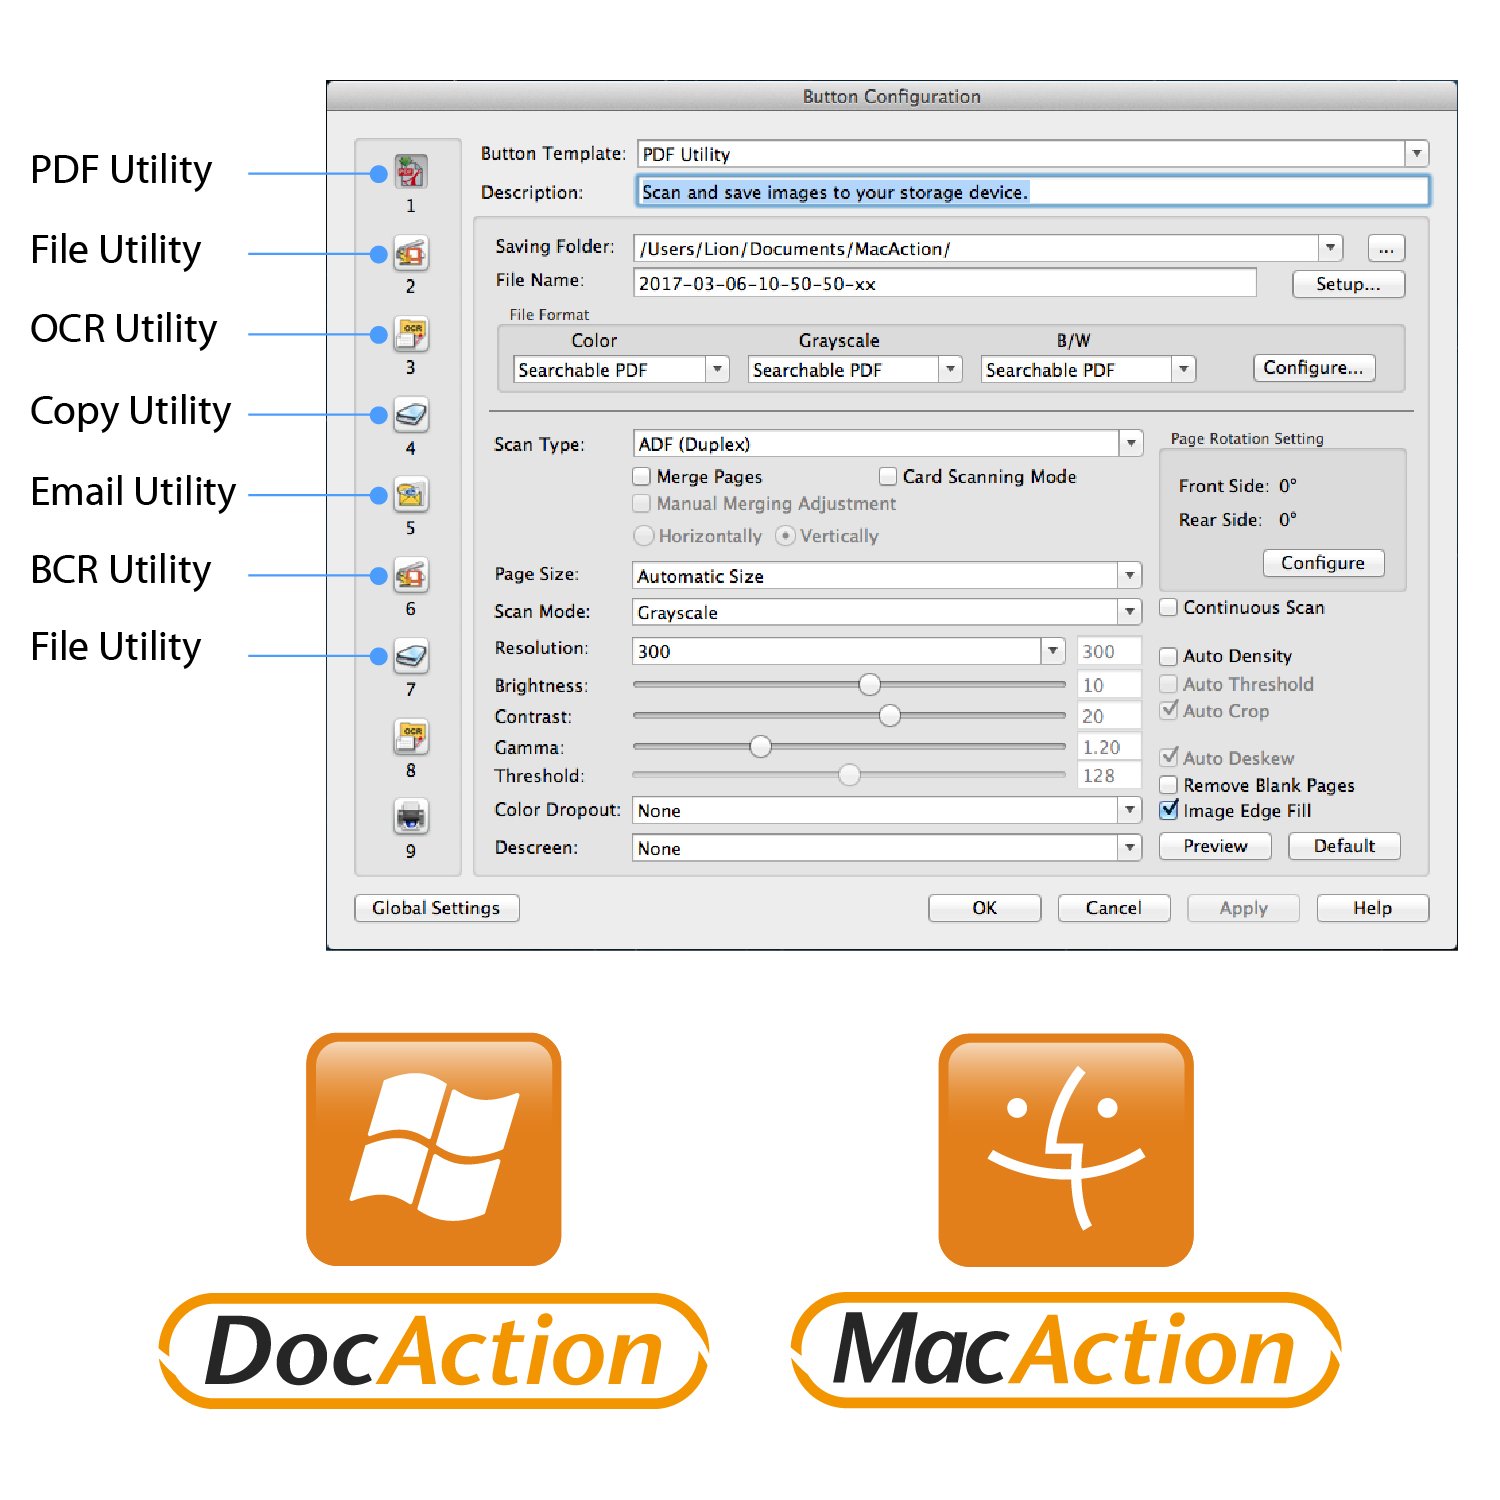Uncheck Image Edge Fill
The image size is (1500, 1500).
click(1168, 811)
